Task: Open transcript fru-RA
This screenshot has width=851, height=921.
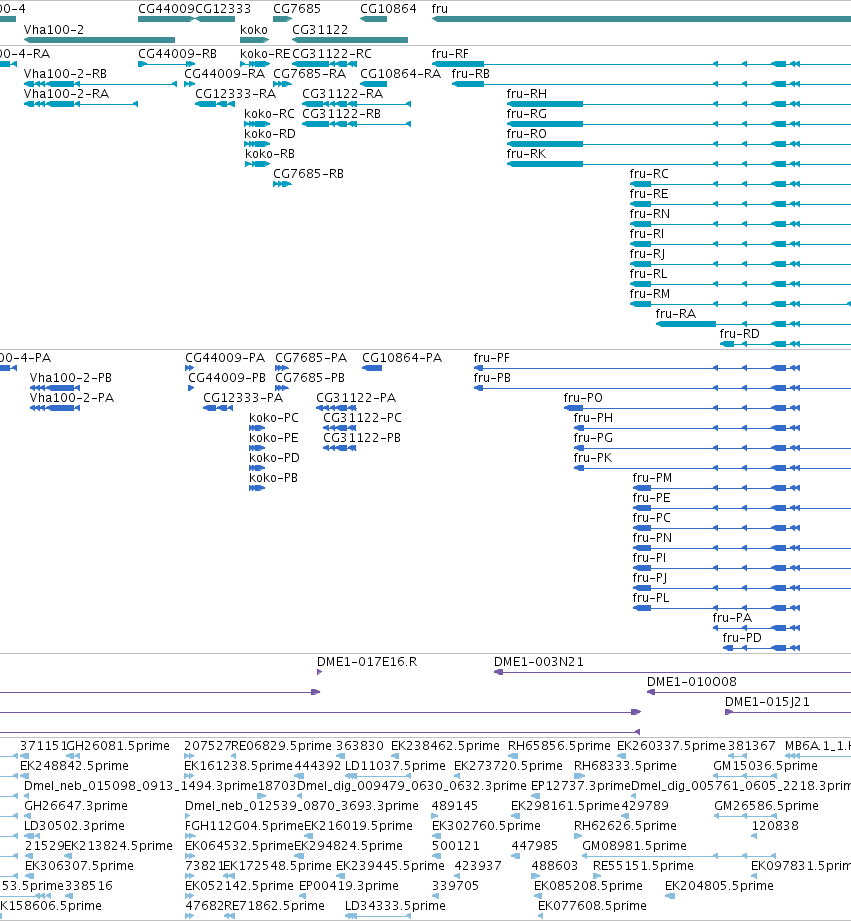Action: pos(675,314)
